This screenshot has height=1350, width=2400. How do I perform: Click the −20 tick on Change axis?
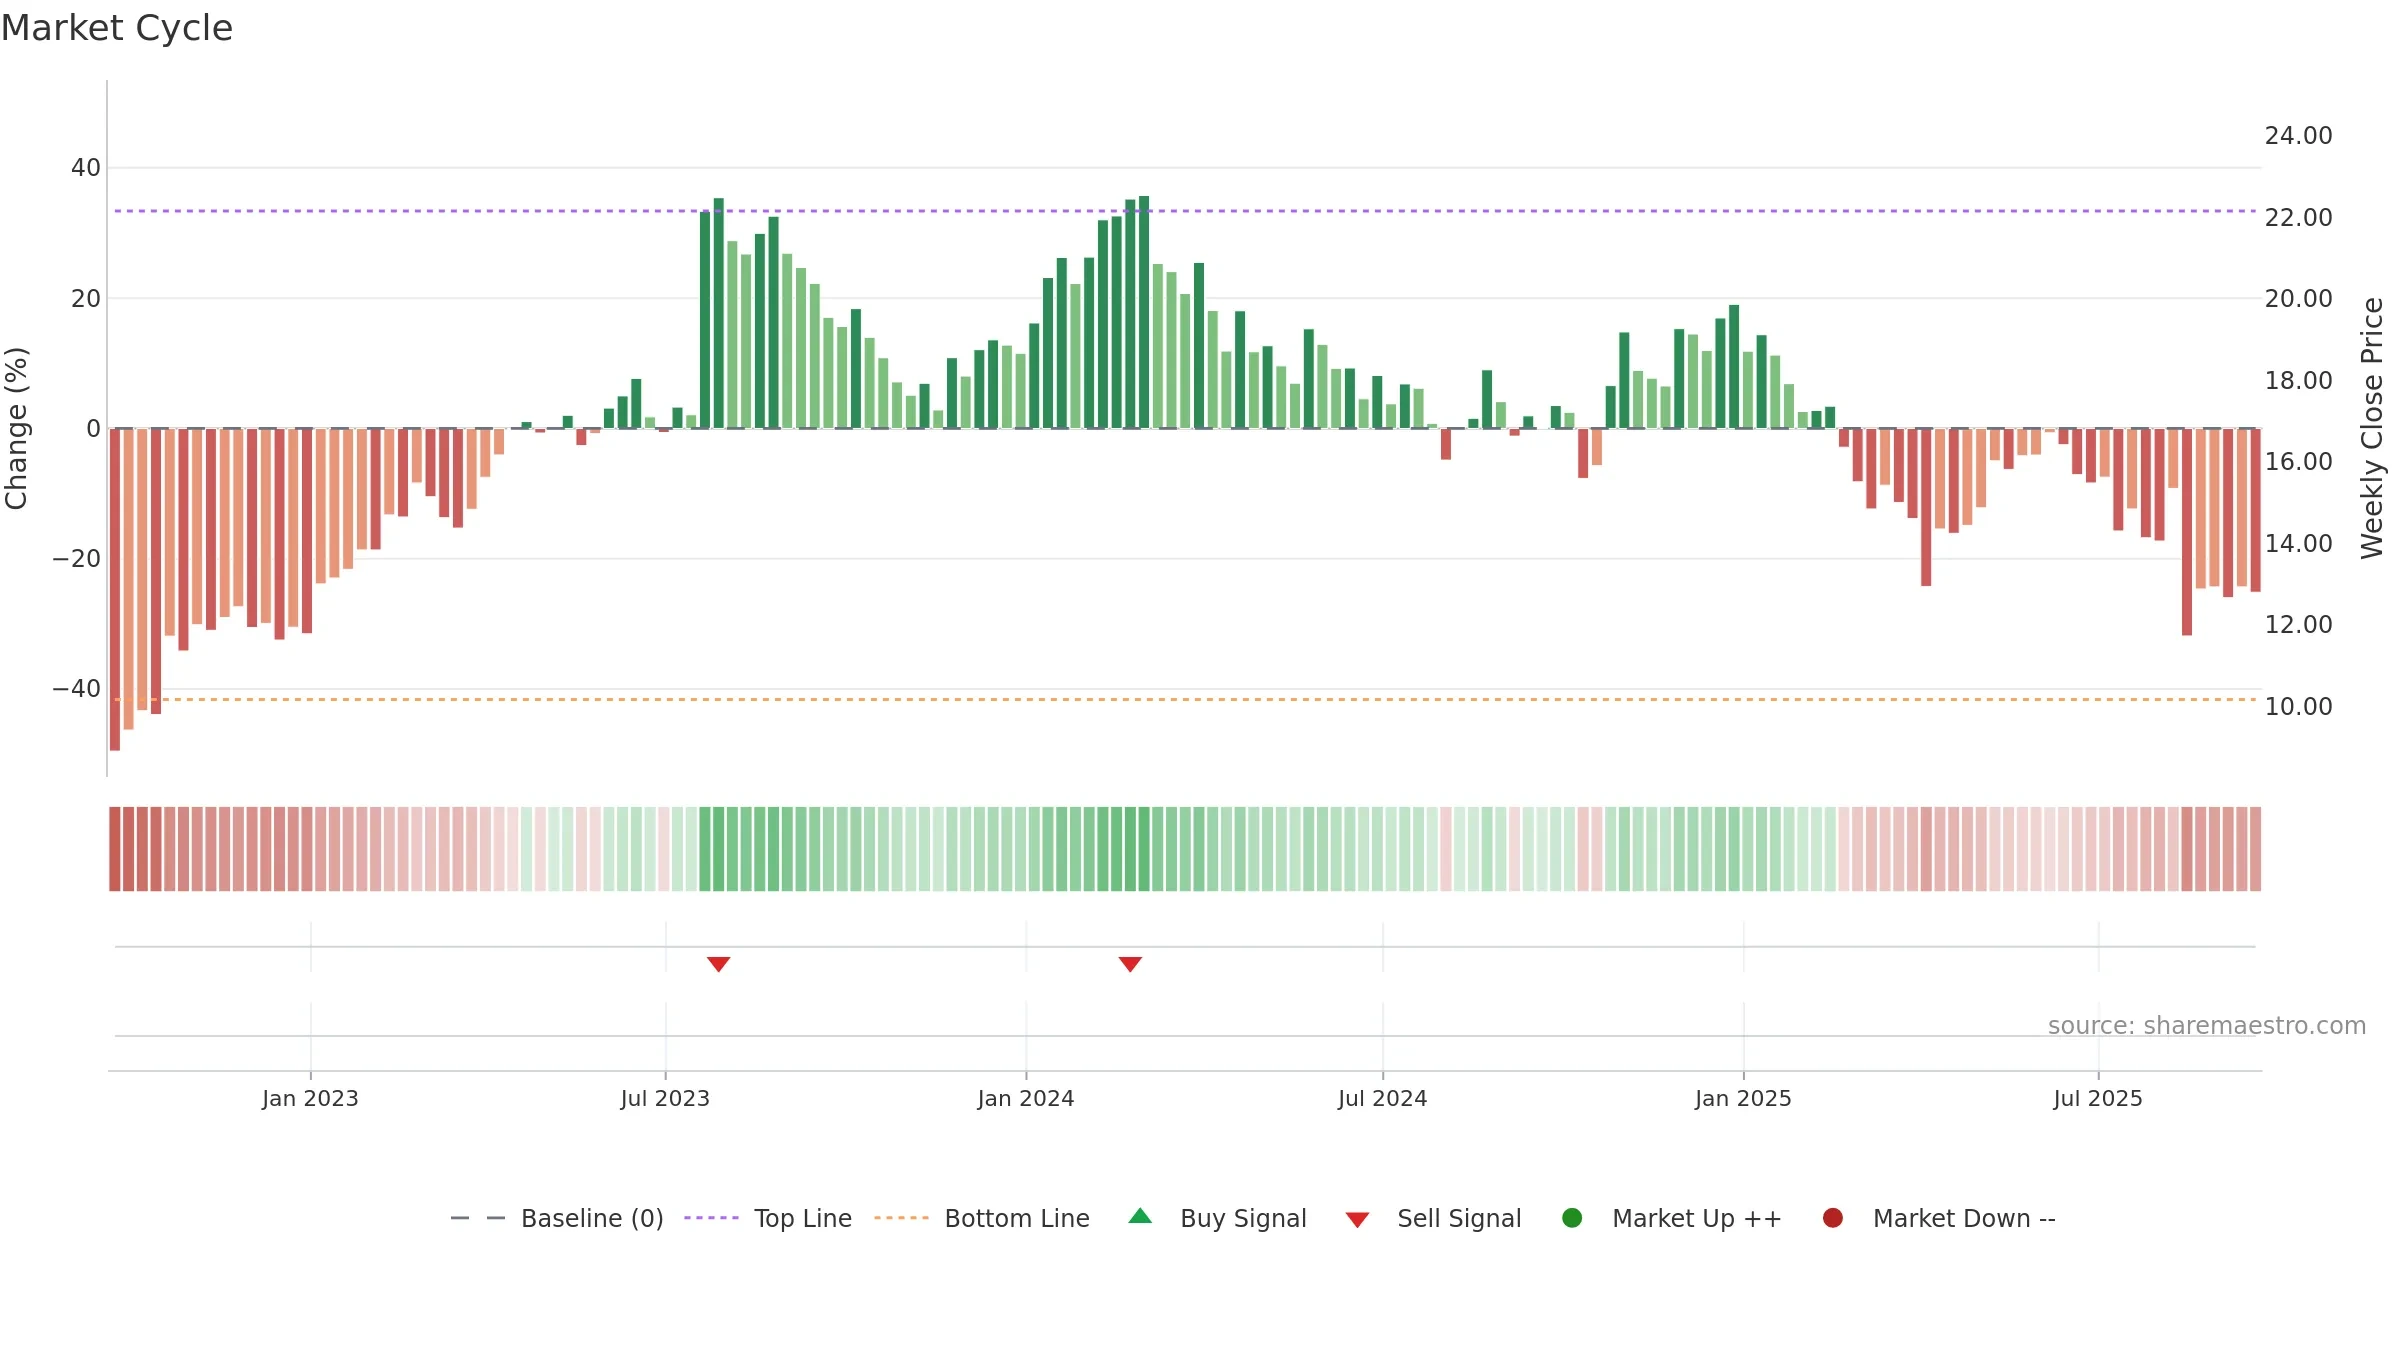(x=76, y=559)
